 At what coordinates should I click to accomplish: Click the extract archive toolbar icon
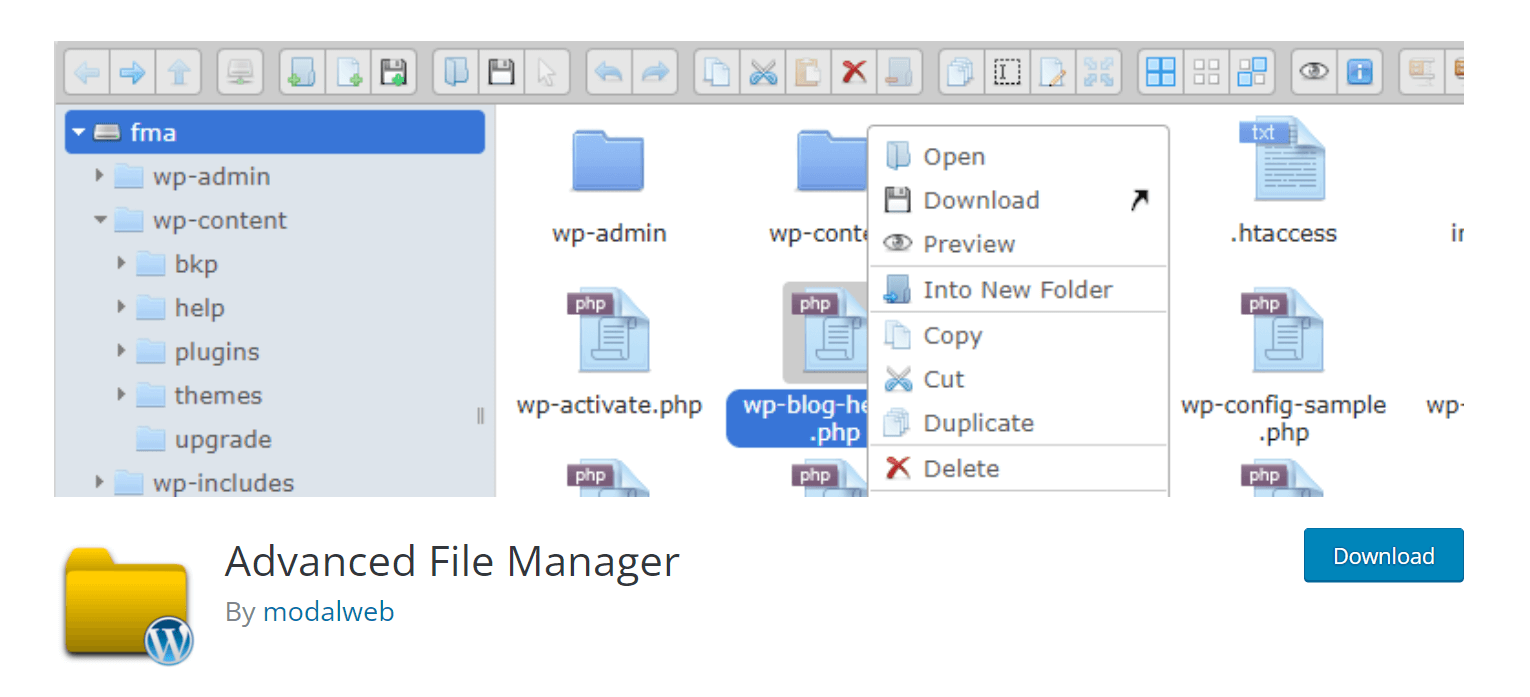tap(1422, 72)
